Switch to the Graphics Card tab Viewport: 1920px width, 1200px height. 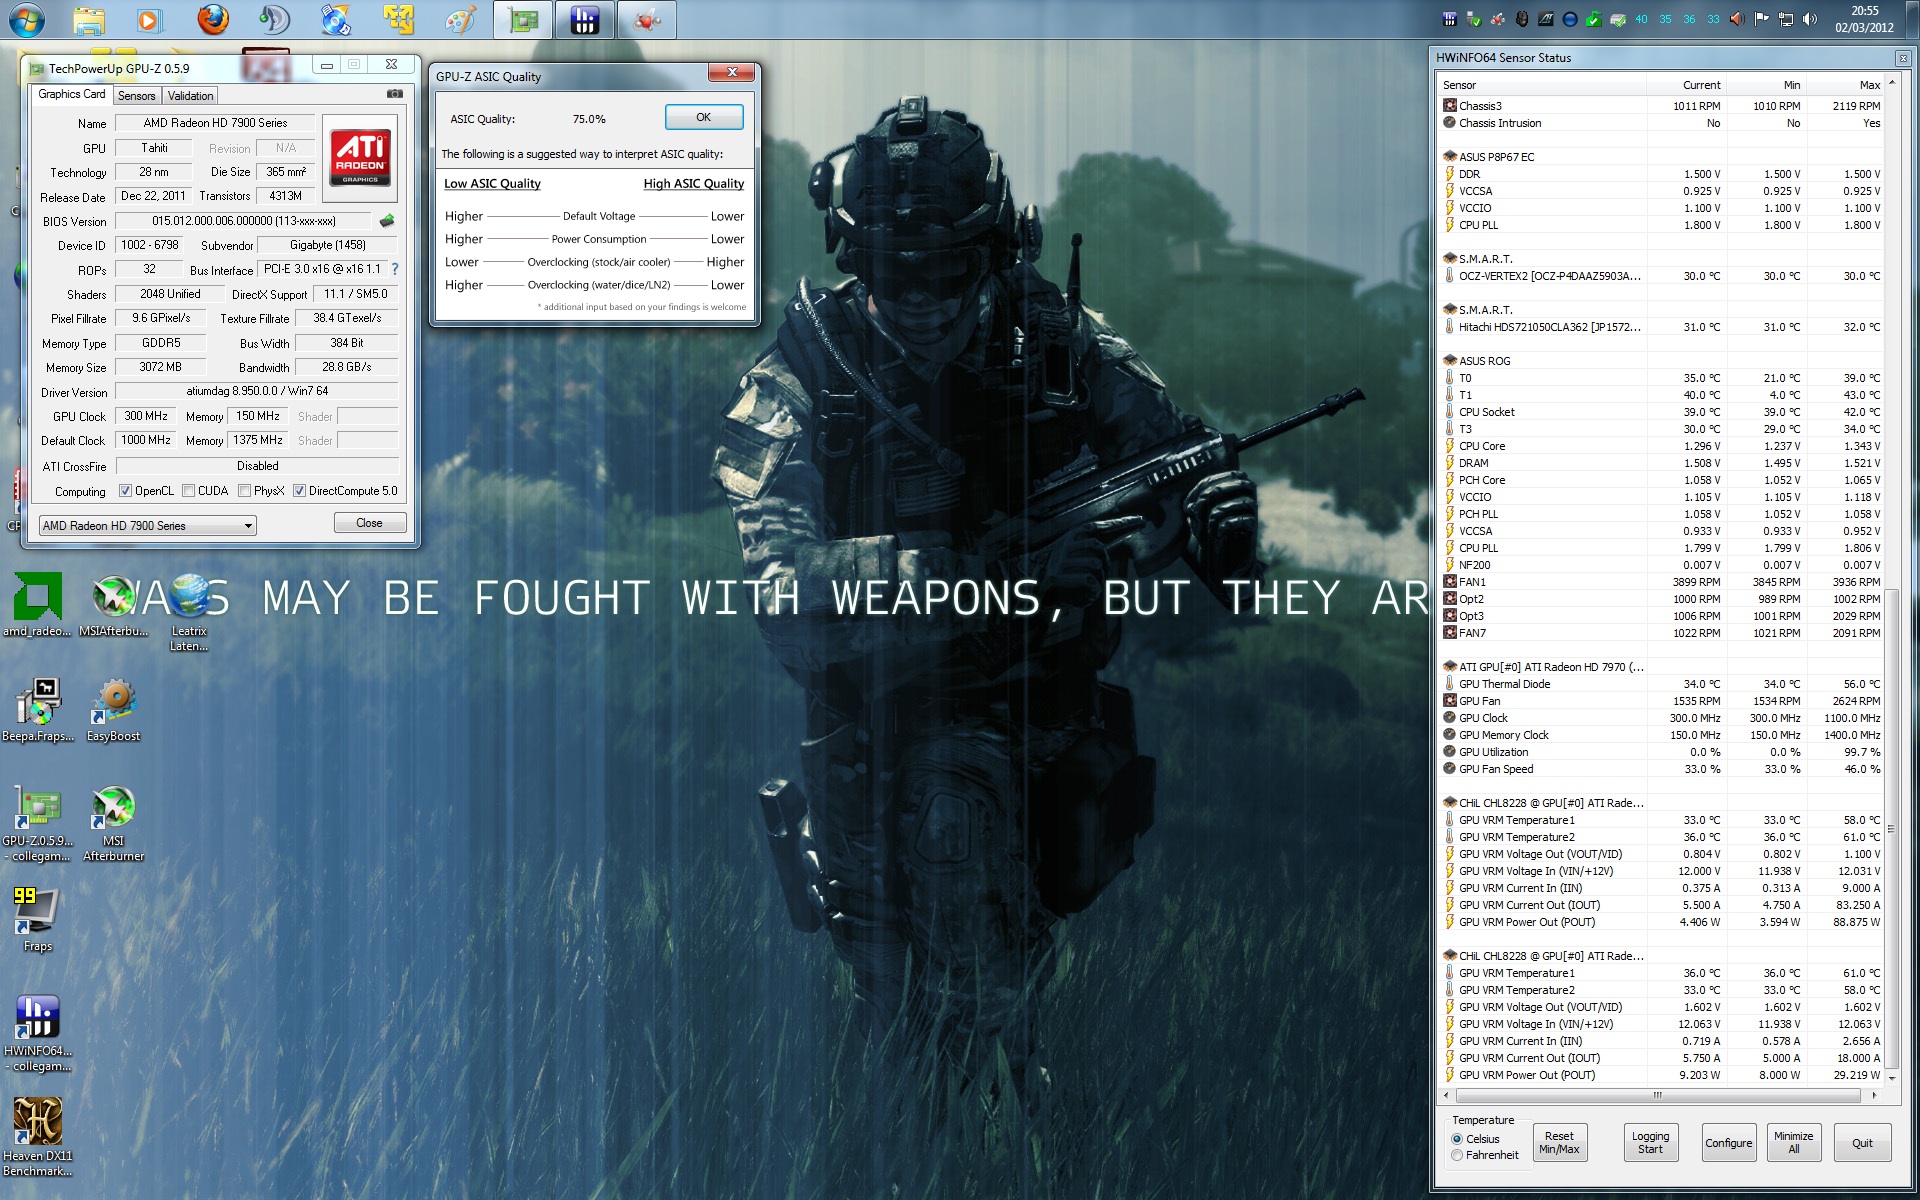[72, 94]
